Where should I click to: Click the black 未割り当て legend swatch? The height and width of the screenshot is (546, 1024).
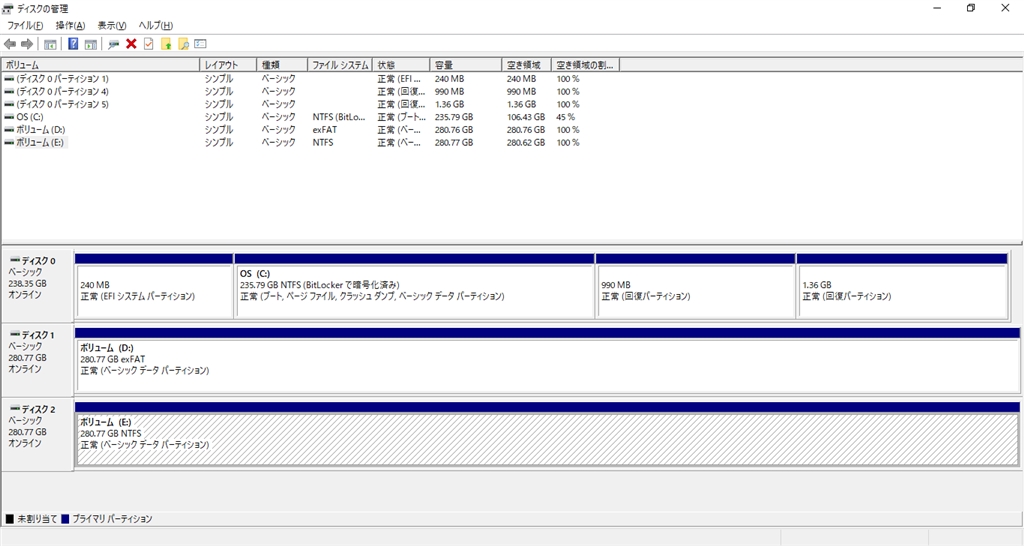click(10, 519)
